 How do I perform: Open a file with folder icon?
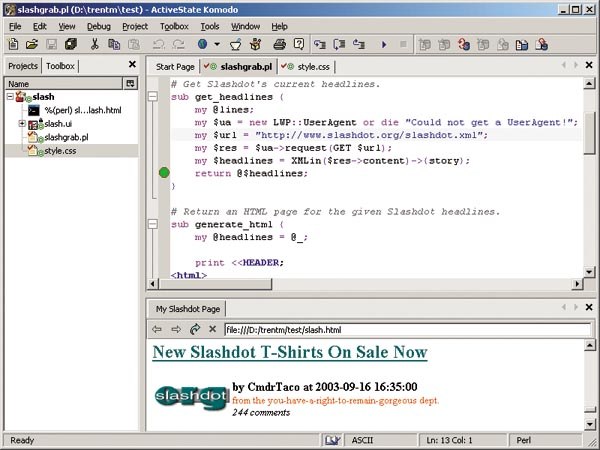tap(32, 44)
